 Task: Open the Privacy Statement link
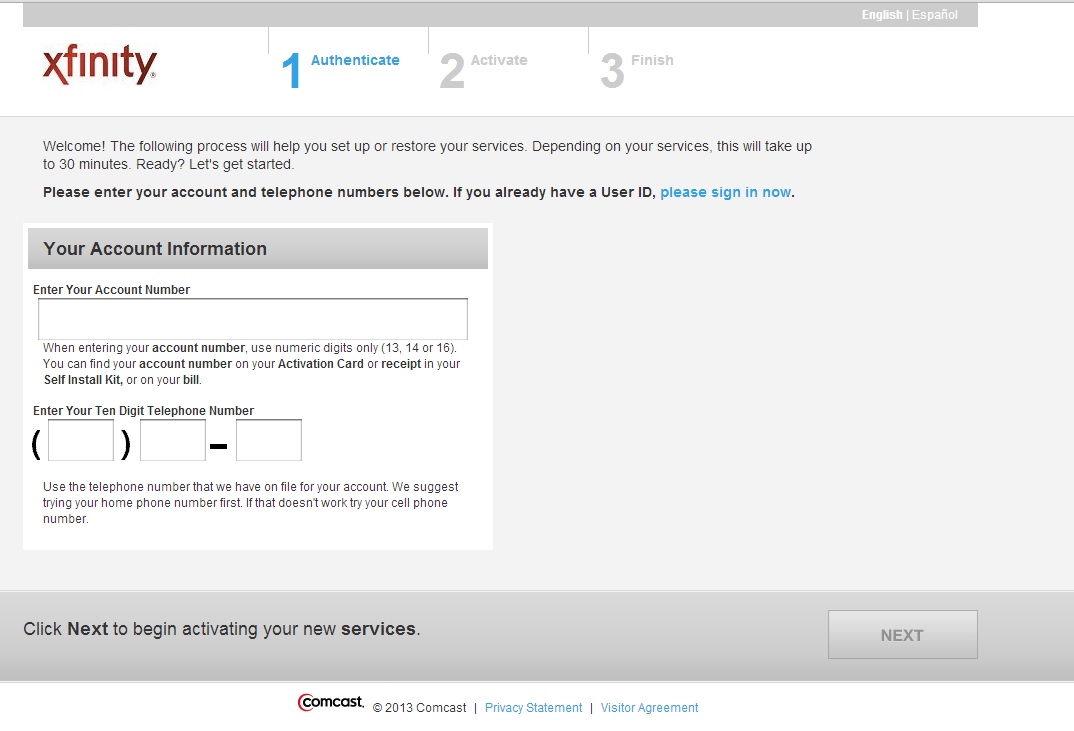(x=533, y=707)
